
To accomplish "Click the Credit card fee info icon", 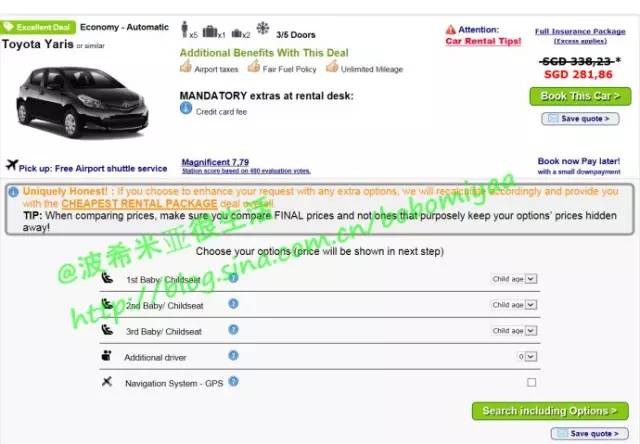I will click(x=186, y=108).
